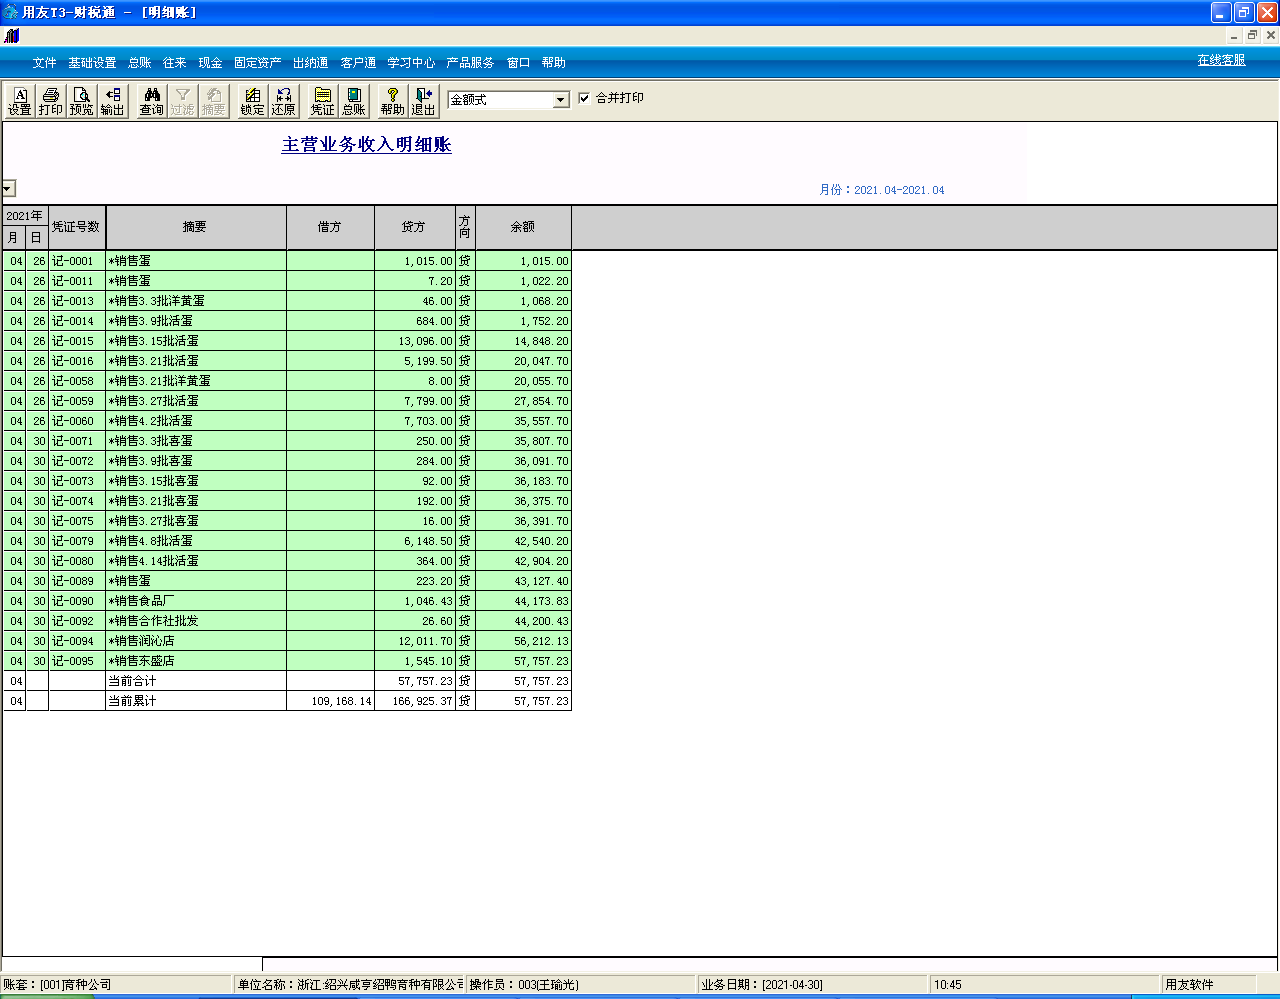
Task: Open the 总账 menu in menu bar
Action: (140, 62)
